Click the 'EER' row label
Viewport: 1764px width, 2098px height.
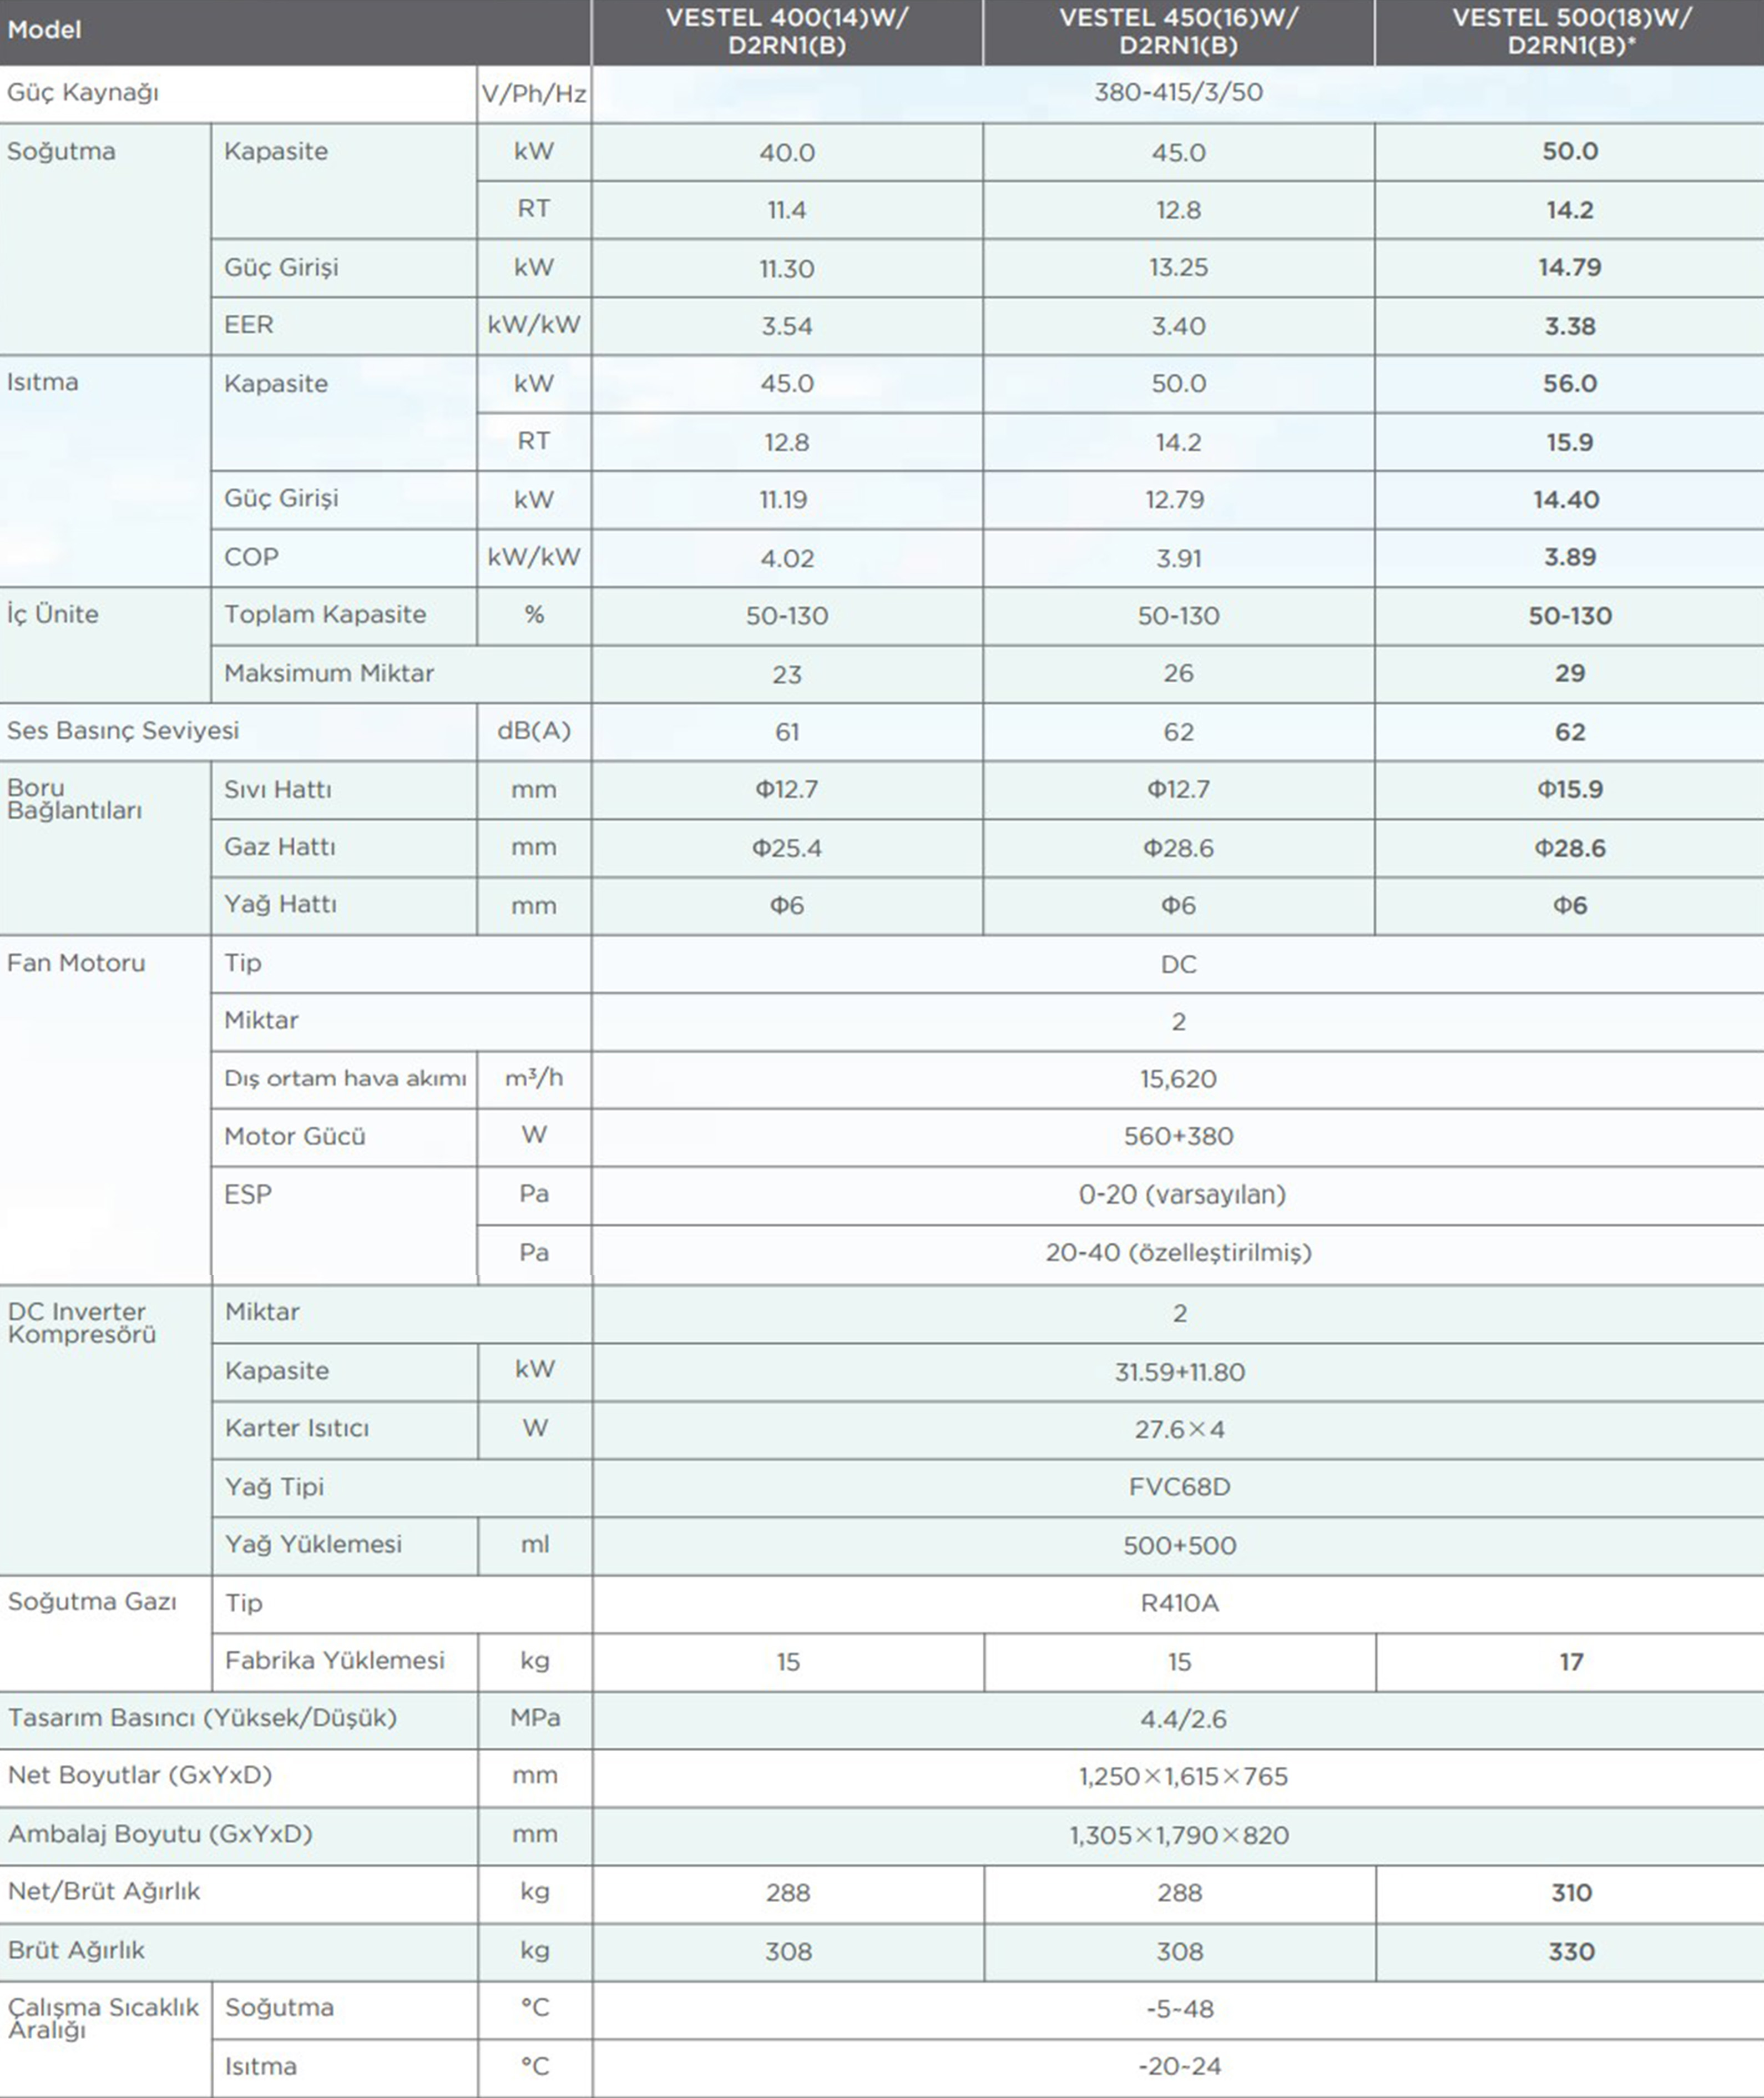(249, 325)
